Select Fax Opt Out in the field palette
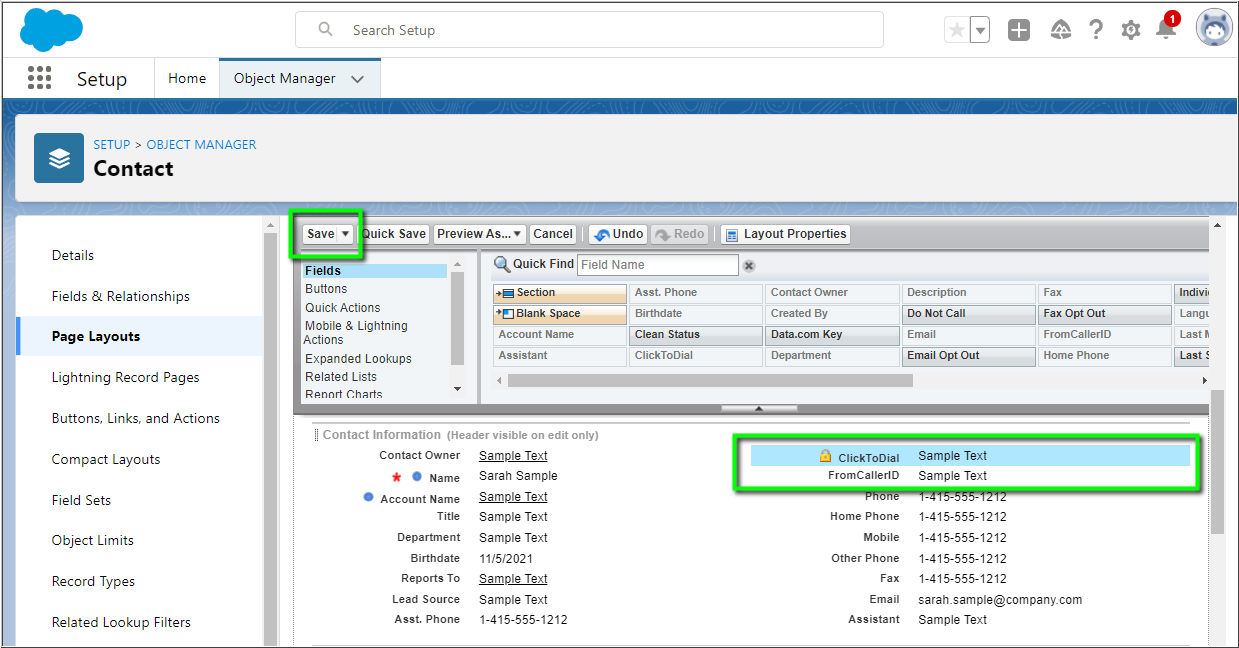Screen dimensions: 1239x648 click(x=1104, y=314)
